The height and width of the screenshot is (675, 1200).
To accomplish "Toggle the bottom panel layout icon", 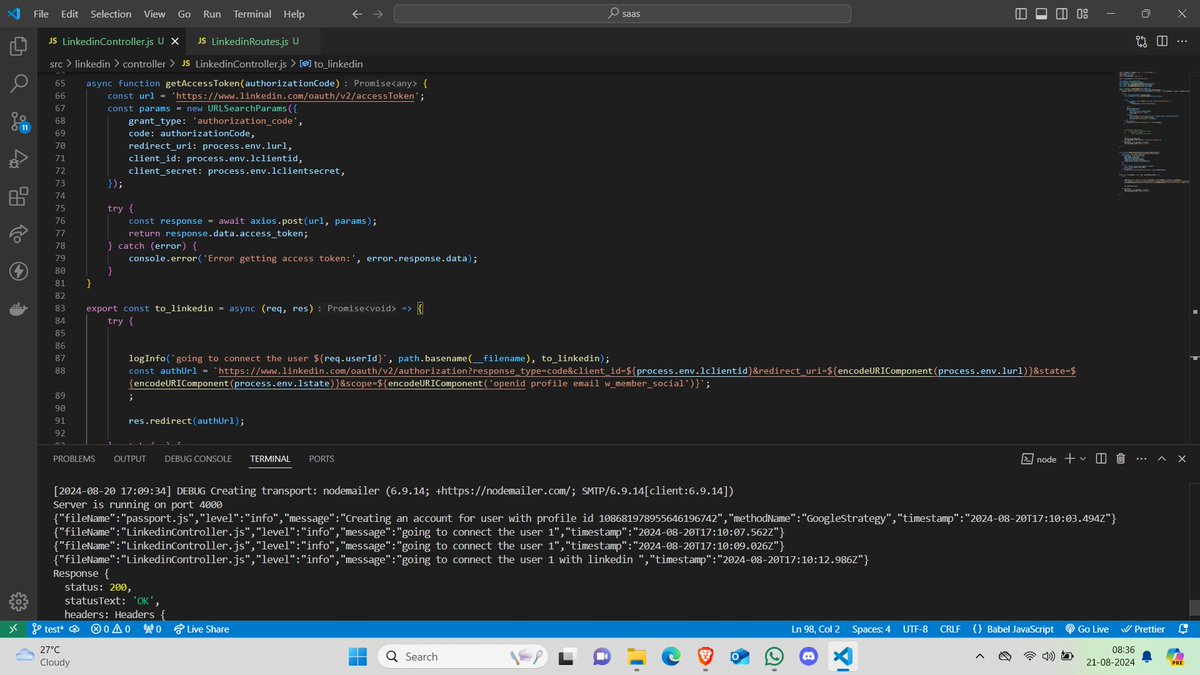I will [1041, 14].
